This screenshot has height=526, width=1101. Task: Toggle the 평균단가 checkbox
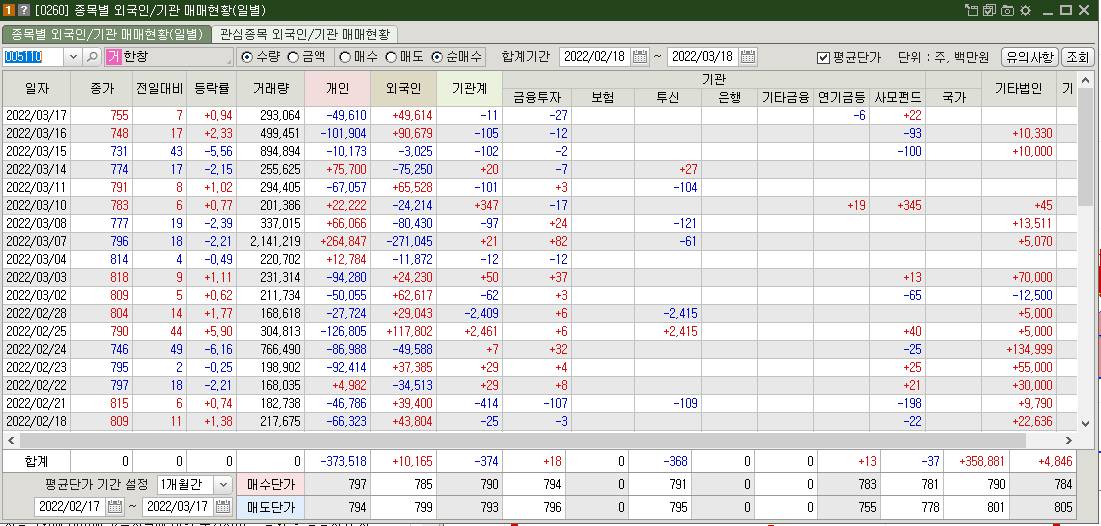point(824,58)
